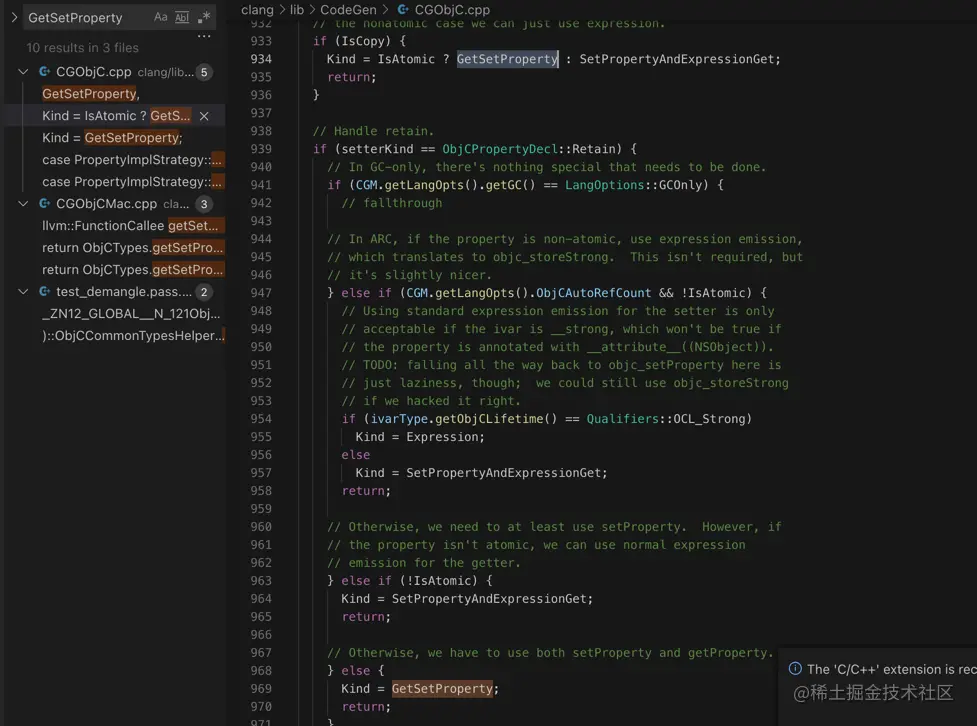Click line number 934 in gutter
Image resolution: width=977 pixels, height=726 pixels.
click(261, 59)
